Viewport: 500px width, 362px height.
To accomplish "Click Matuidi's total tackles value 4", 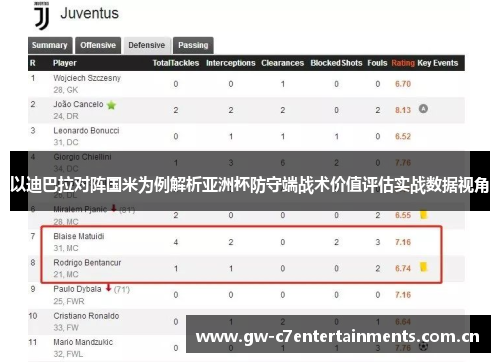I will [x=176, y=242].
